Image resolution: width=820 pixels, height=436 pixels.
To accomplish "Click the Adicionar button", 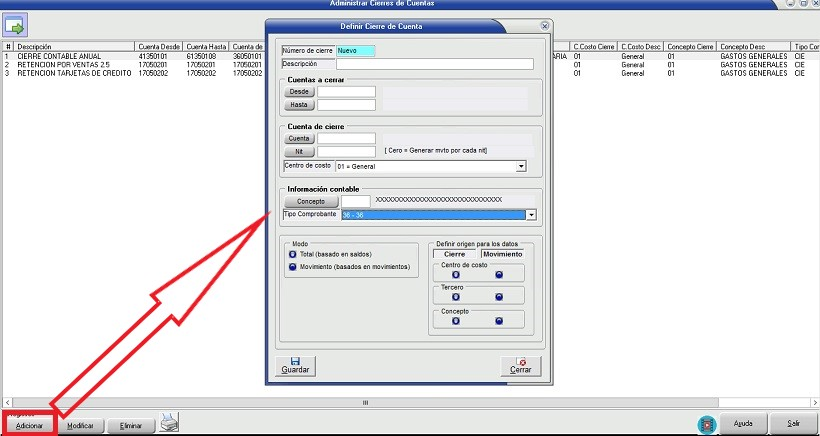I will (x=30, y=425).
